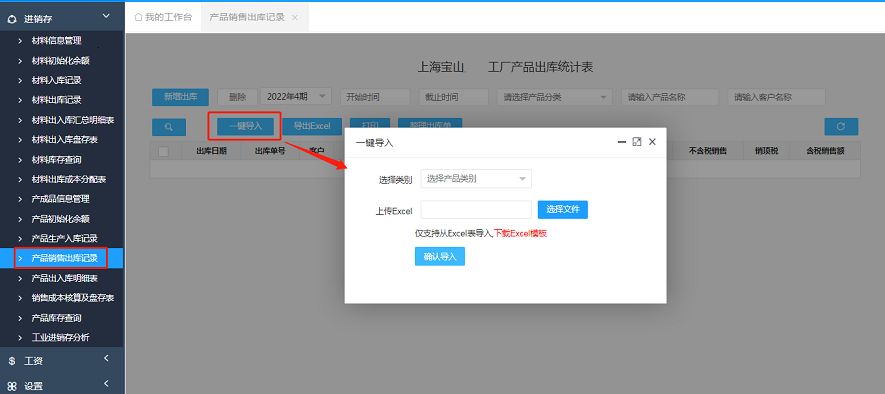The height and width of the screenshot is (394, 885).
Task: Switch to 我的工作台 tab
Action: [163, 17]
